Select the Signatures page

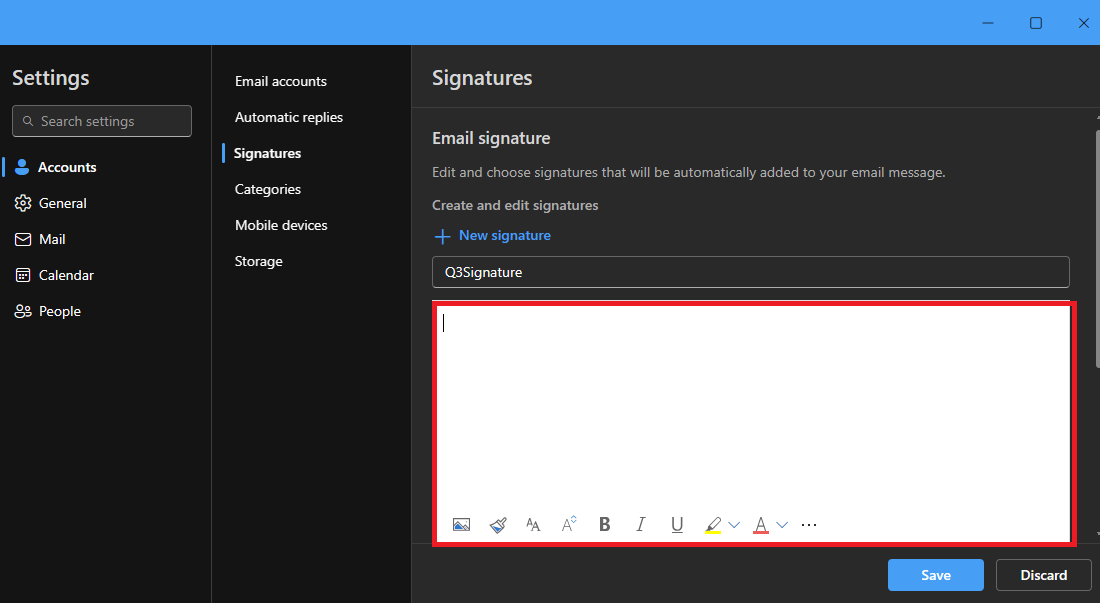pyautogui.click(x=267, y=153)
